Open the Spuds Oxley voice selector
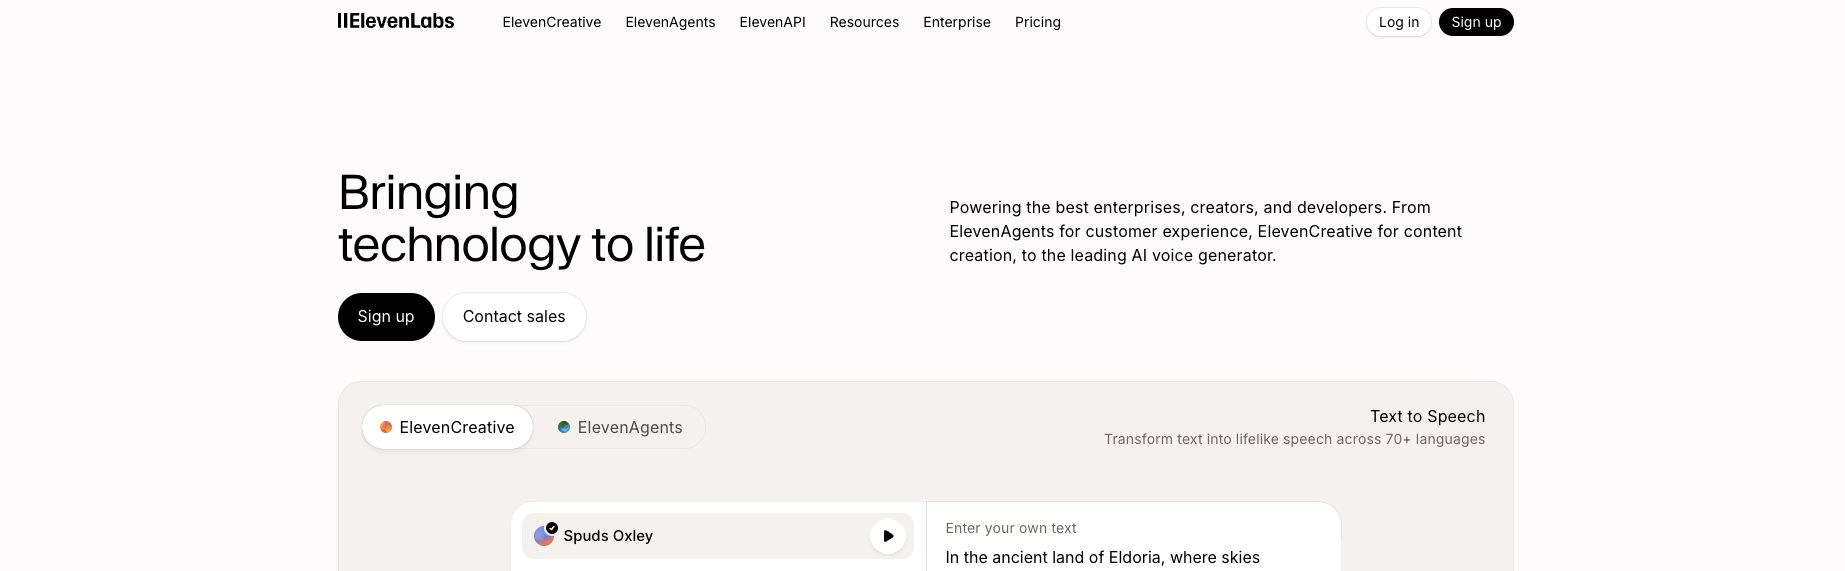This screenshot has width=1845, height=571. pyautogui.click(x=700, y=536)
